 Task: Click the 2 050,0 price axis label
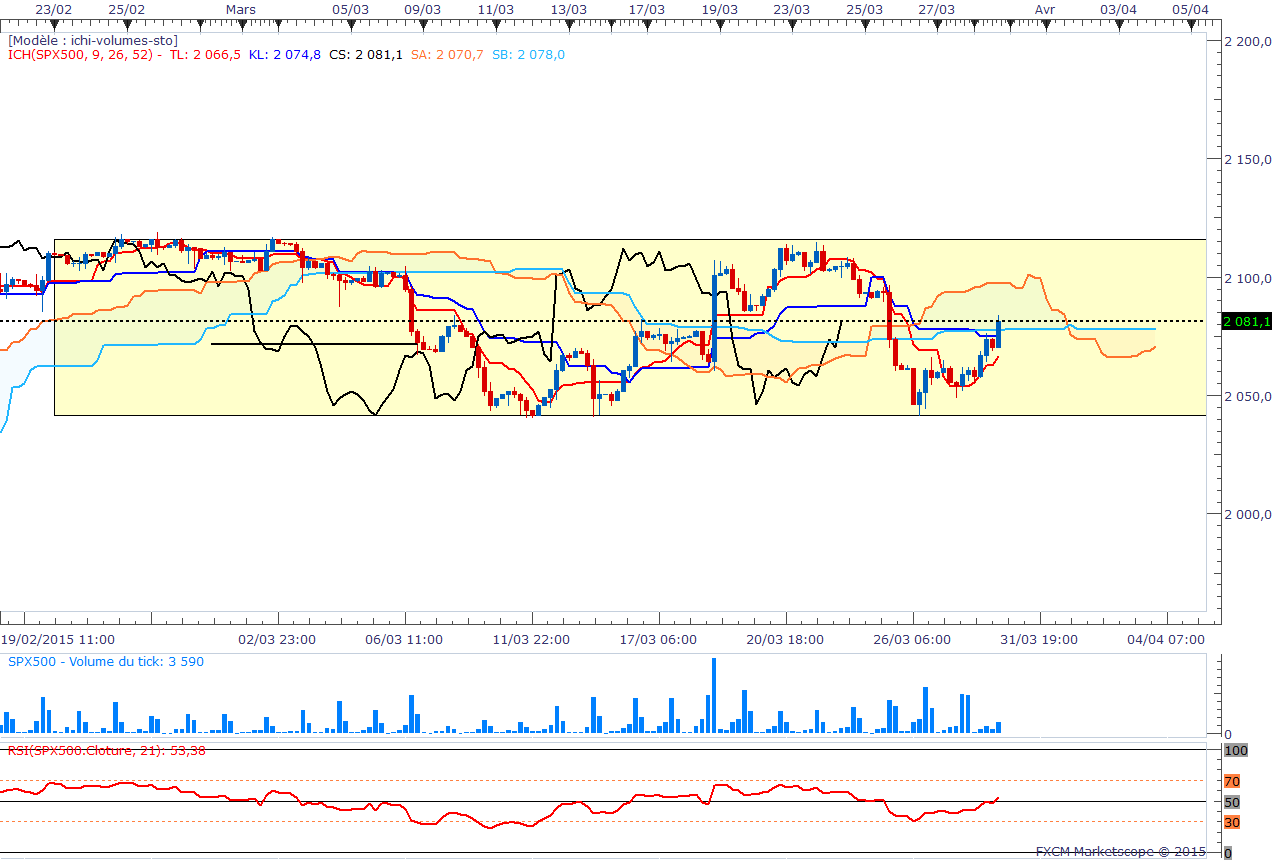[x=1247, y=396]
